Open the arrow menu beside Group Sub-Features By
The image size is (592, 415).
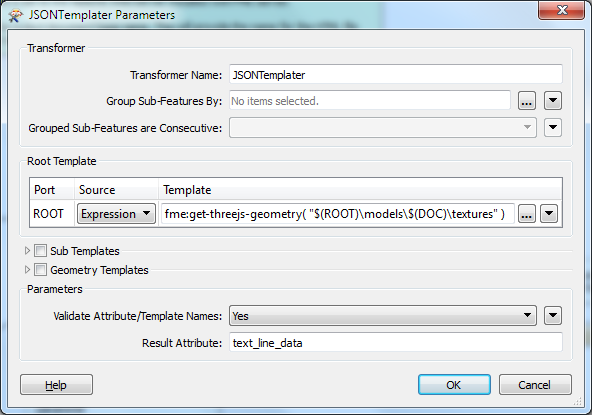553,101
